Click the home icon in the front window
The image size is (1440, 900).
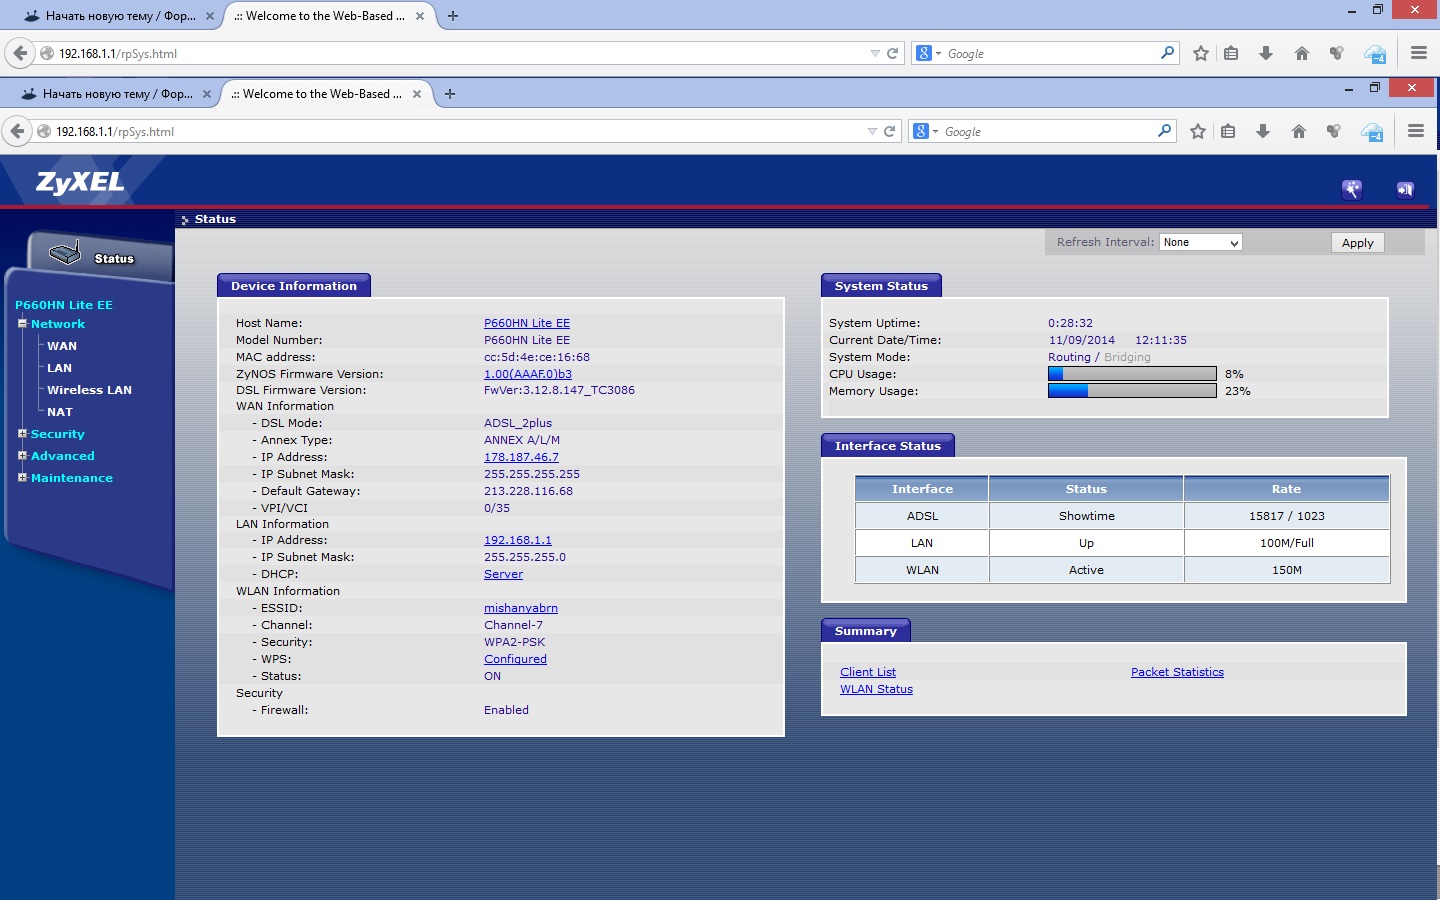click(1299, 131)
